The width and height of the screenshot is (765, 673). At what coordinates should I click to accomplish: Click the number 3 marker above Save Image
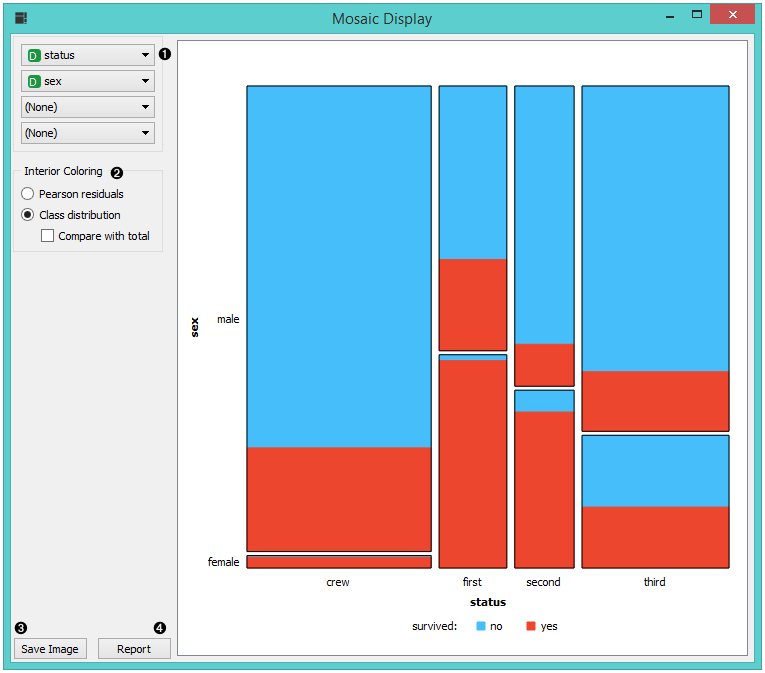21,628
